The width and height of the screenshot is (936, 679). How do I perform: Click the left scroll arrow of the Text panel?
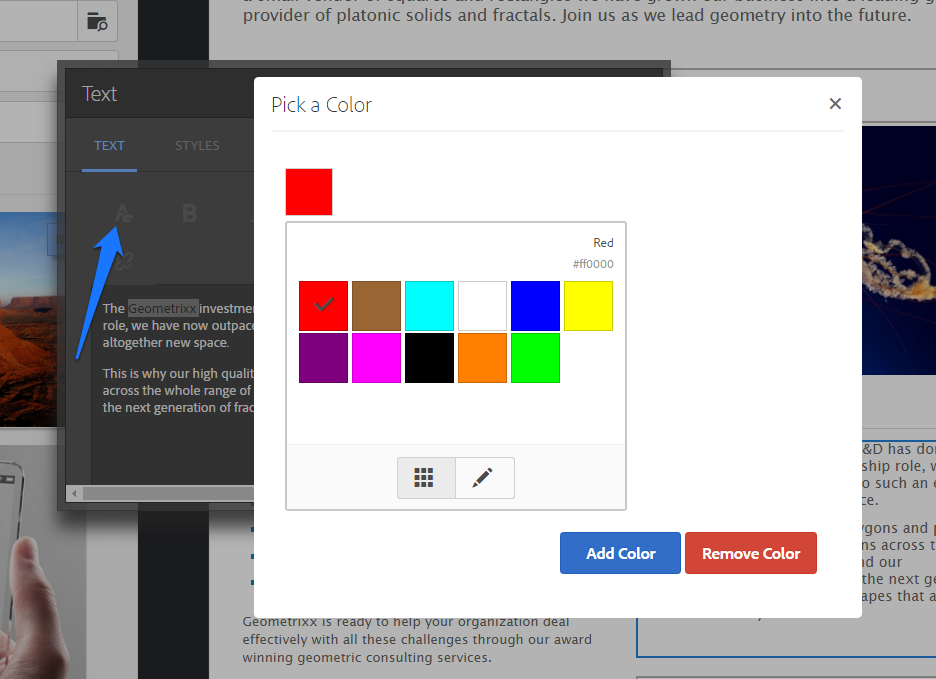[x=74, y=493]
